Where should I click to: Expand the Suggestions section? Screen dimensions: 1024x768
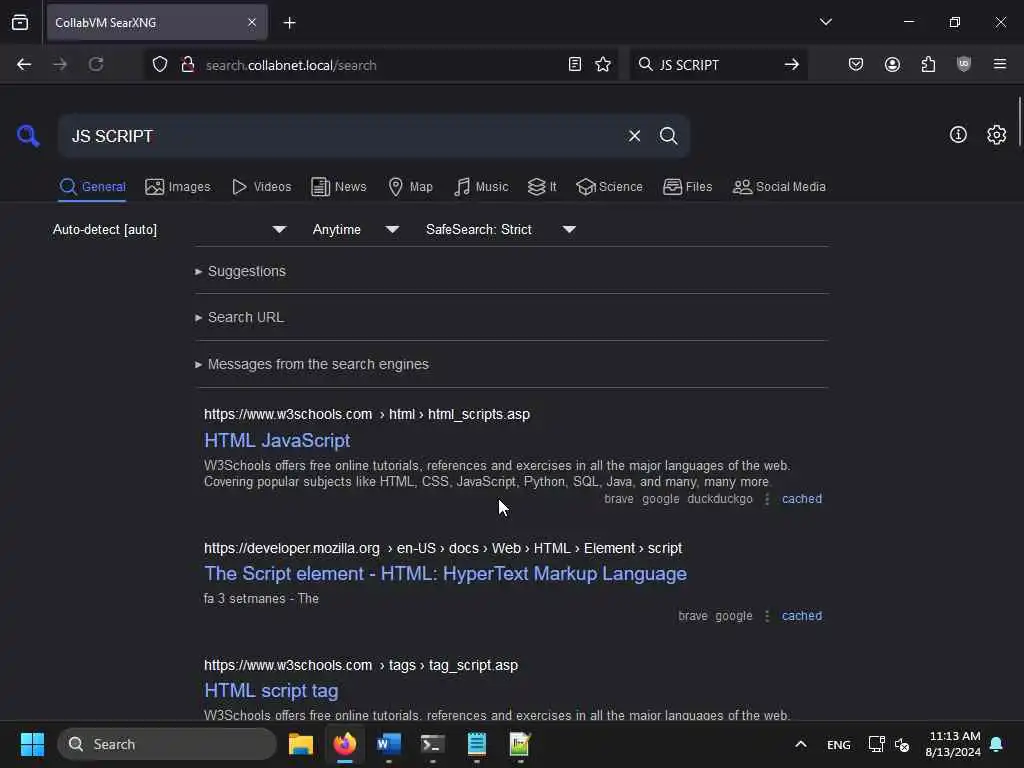240,271
